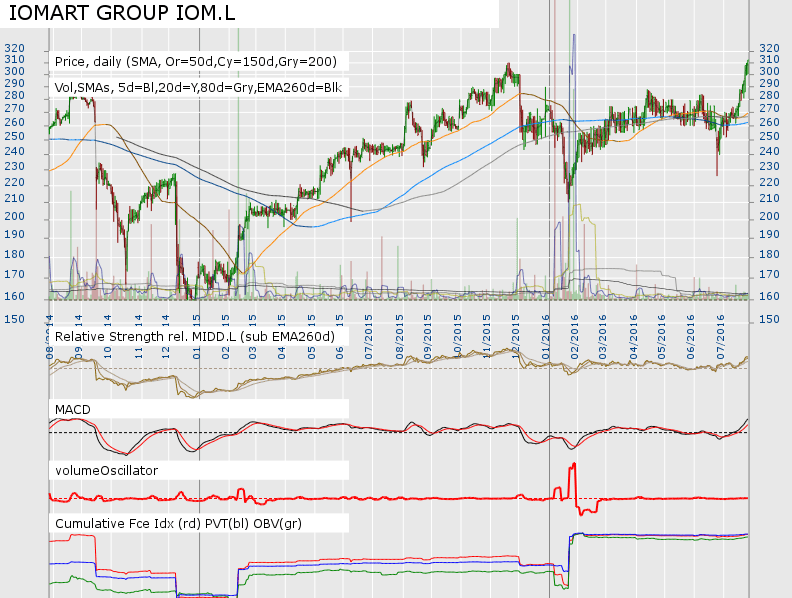
Task: Select the volumeOscillator panel label
Action: [106, 471]
